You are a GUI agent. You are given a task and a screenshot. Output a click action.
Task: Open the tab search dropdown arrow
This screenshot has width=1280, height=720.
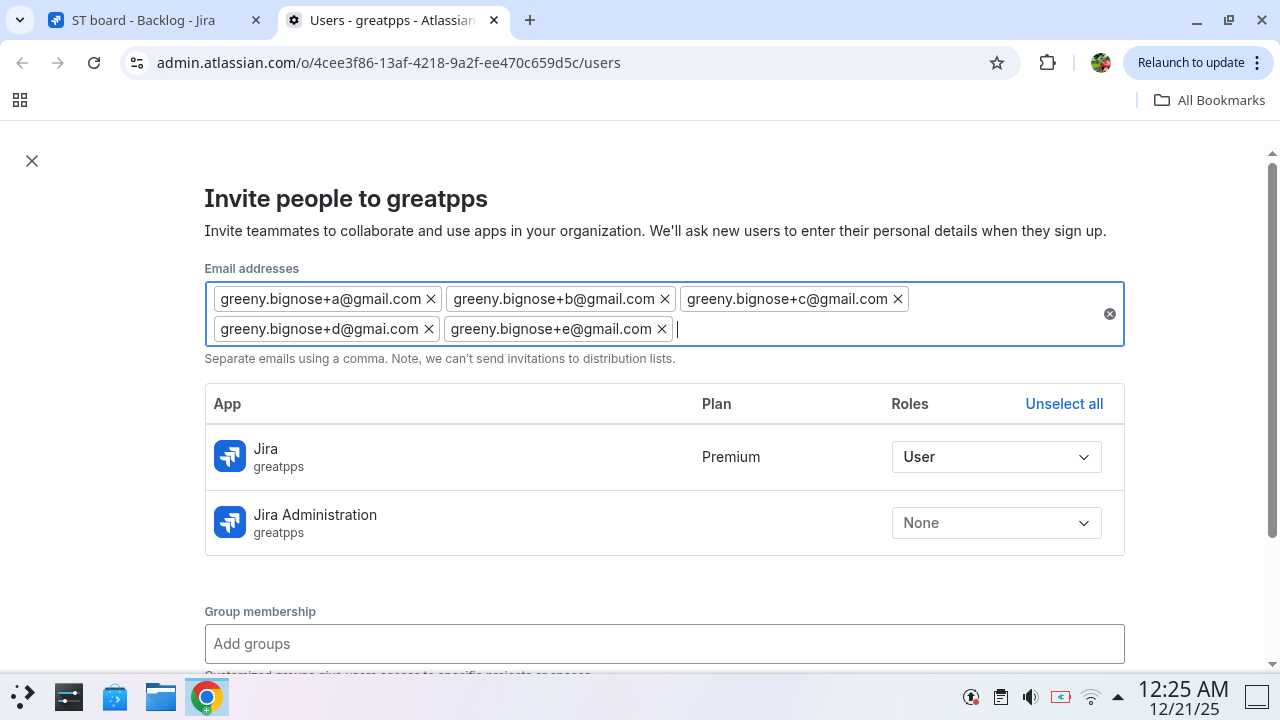click(x=20, y=20)
